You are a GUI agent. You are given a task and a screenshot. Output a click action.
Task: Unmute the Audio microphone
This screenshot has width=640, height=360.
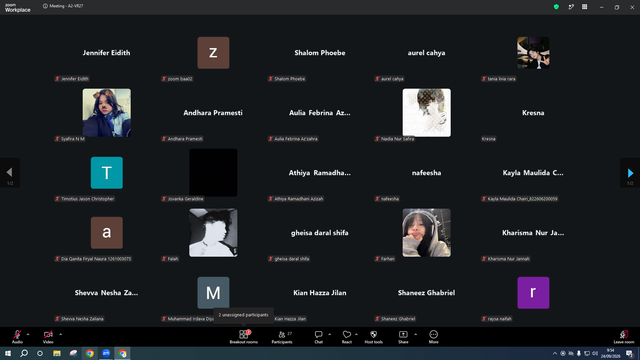pyautogui.click(x=17, y=337)
